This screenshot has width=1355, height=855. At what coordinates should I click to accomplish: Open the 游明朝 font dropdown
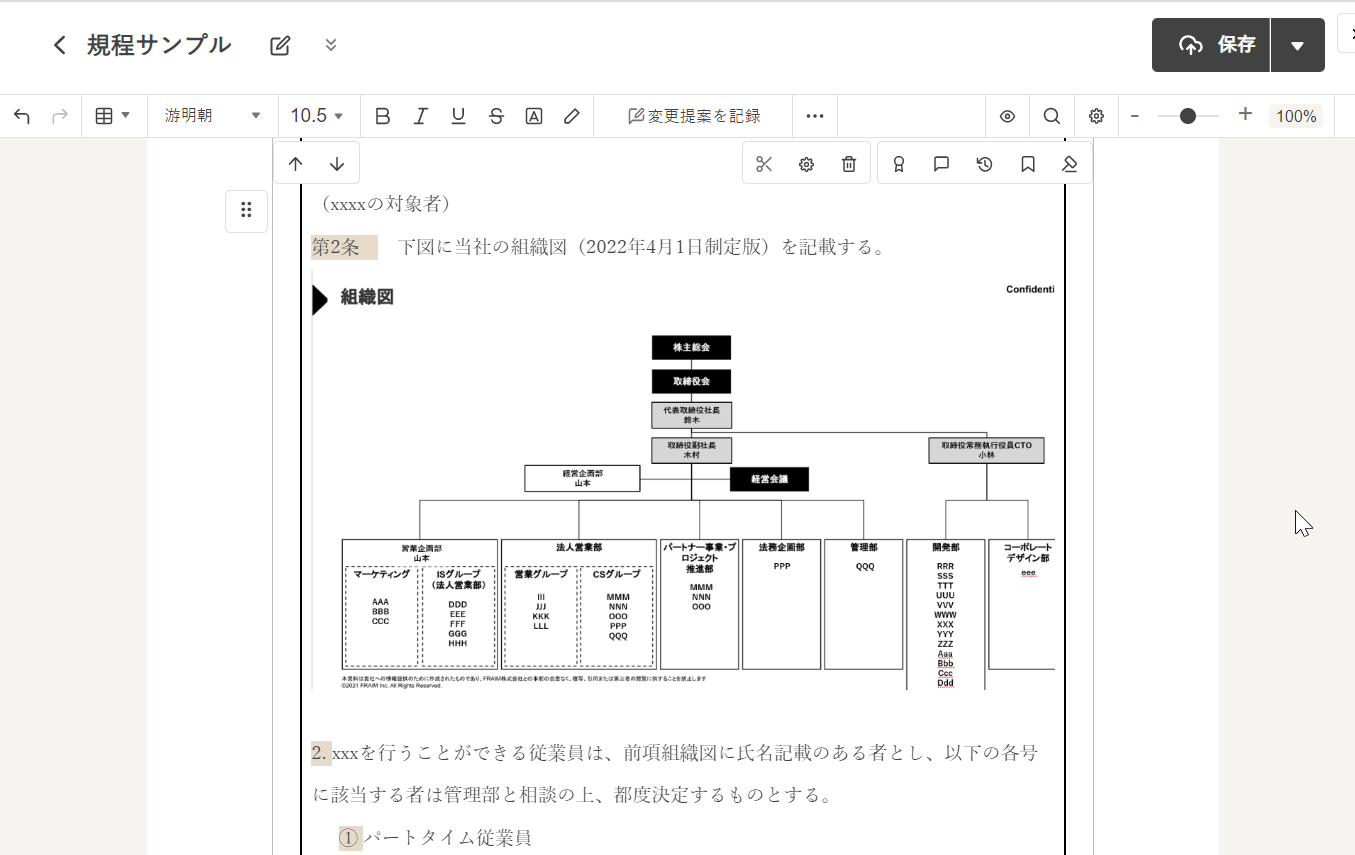212,116
